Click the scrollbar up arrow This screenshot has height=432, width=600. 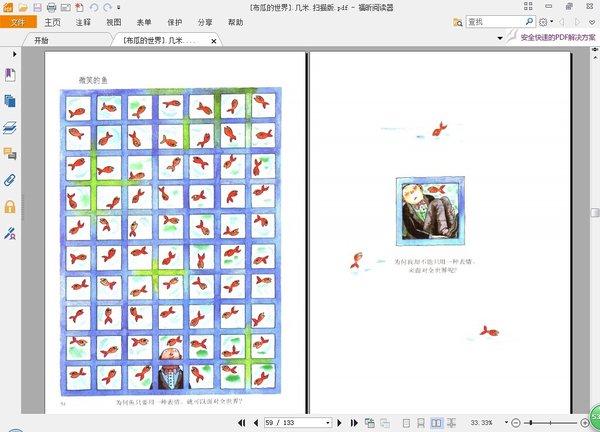[595, 57]
